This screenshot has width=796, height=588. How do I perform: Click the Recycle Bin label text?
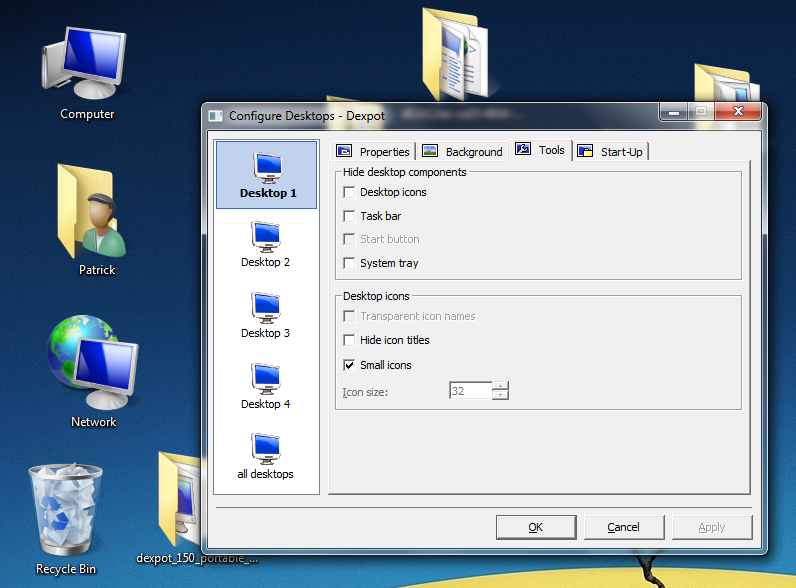point(66,569)
